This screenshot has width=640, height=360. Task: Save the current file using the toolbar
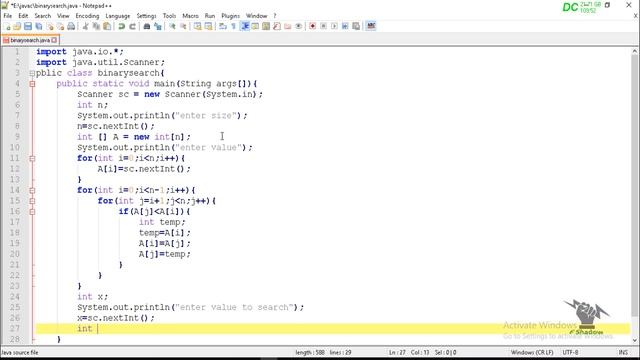pyautogui.click(x=28, y=27)
